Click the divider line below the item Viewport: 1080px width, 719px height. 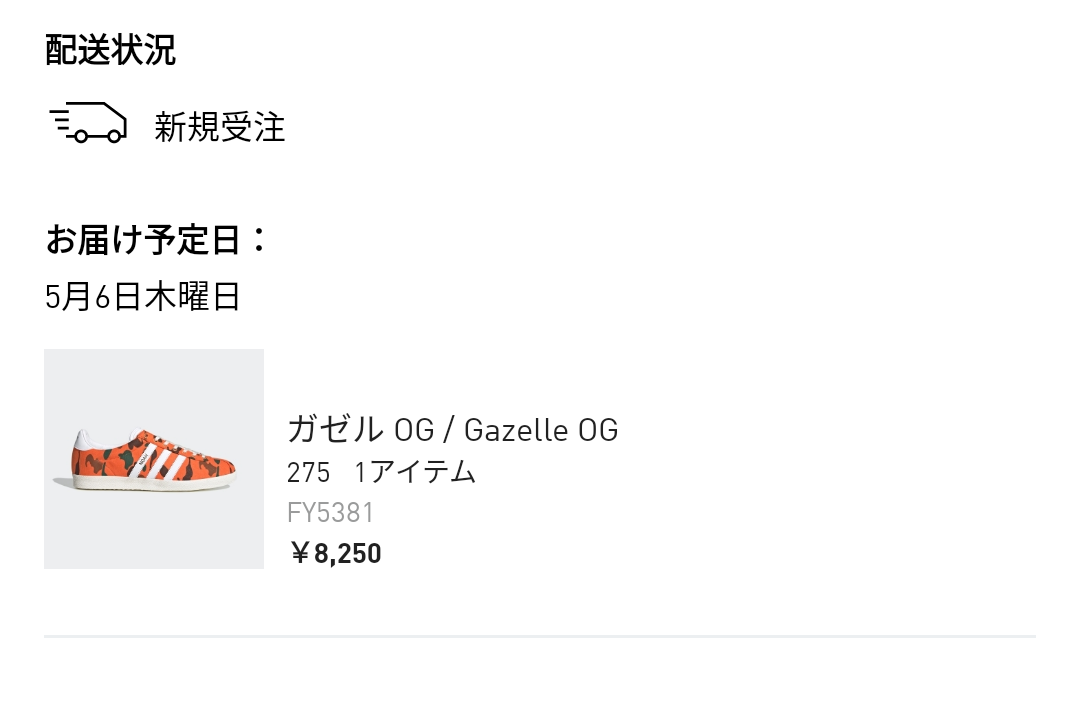coord(540,636)
